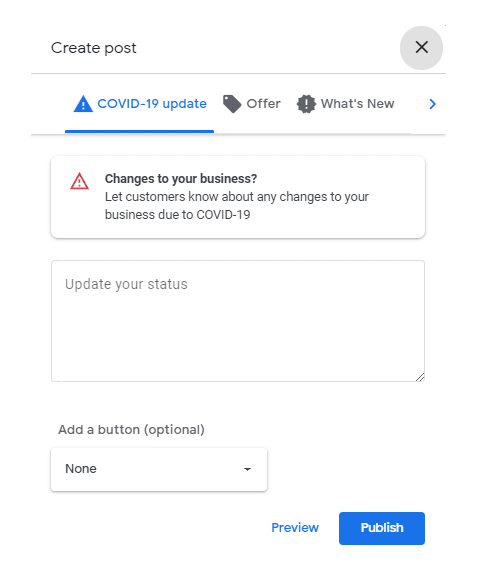482x573 pixels.
Task: Click the Changes to your business card
Action: point(238,197)
